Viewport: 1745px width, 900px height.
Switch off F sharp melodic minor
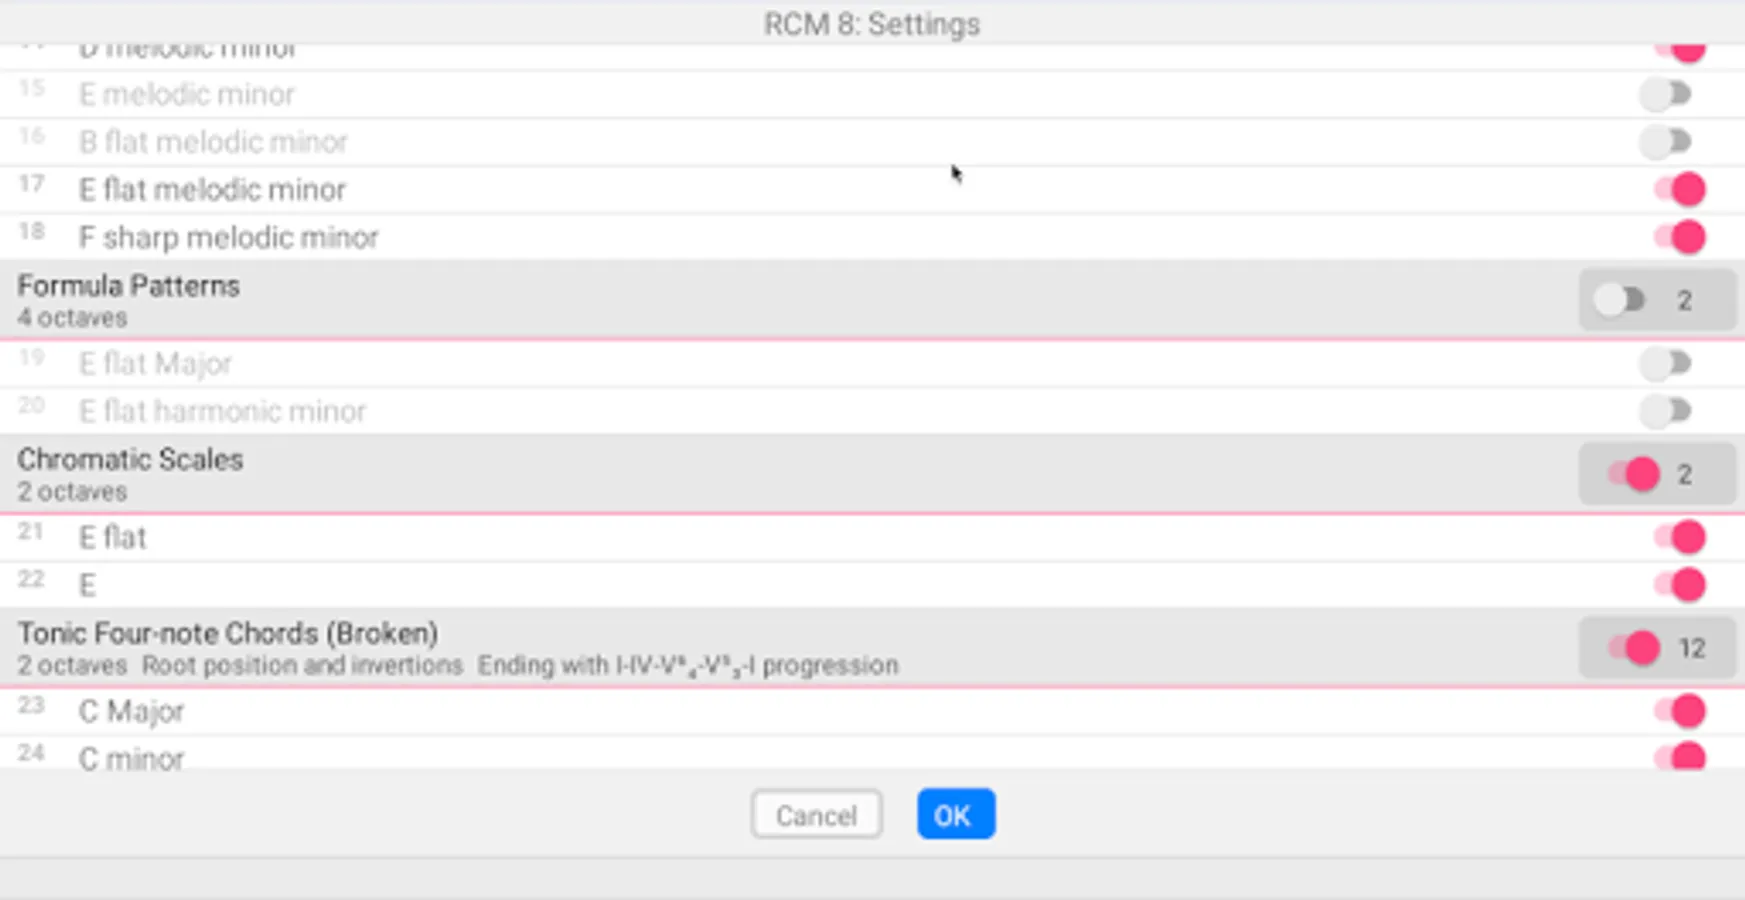(x=1680, y=237)
